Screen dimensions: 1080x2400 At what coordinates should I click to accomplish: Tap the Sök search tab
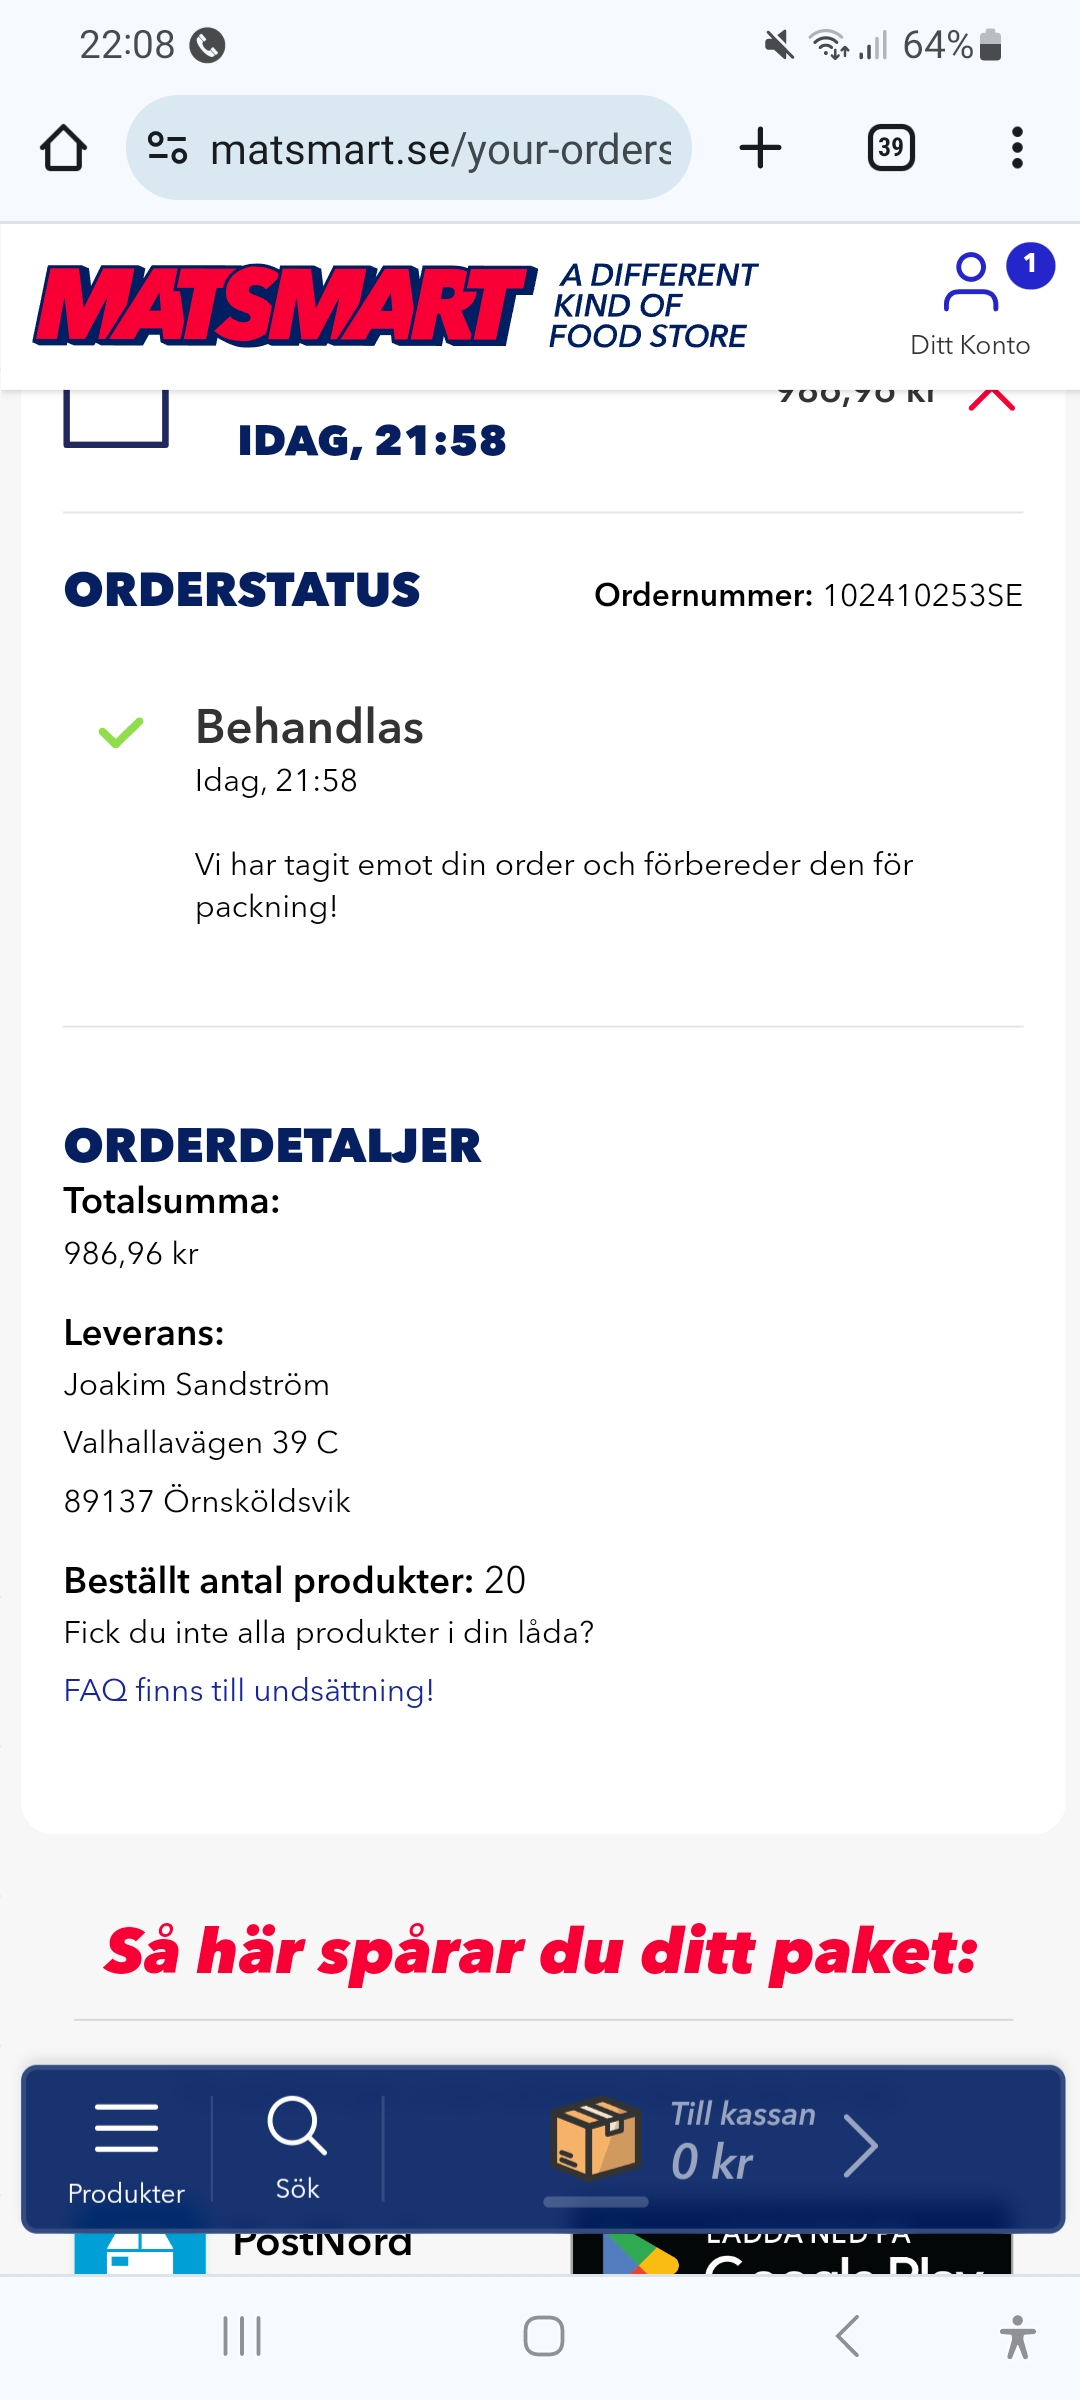[297, 2148]
